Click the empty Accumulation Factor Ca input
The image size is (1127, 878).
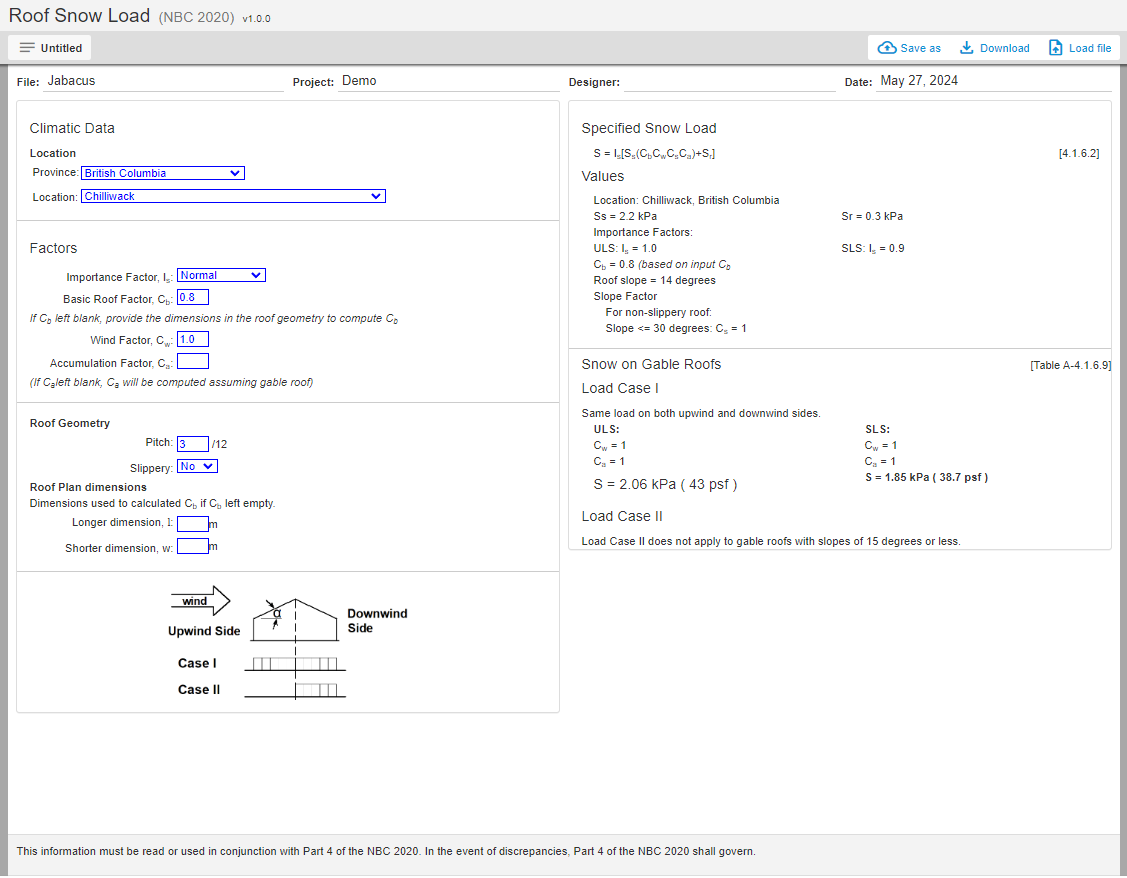193,361
